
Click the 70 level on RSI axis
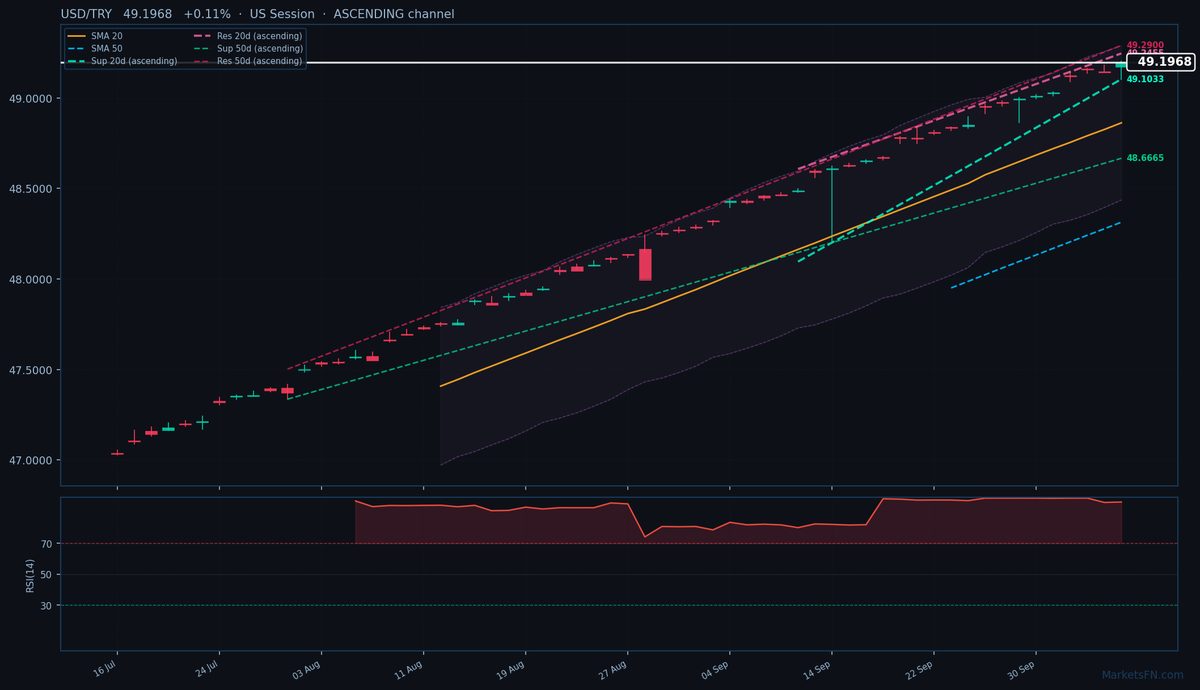[45, 544]
